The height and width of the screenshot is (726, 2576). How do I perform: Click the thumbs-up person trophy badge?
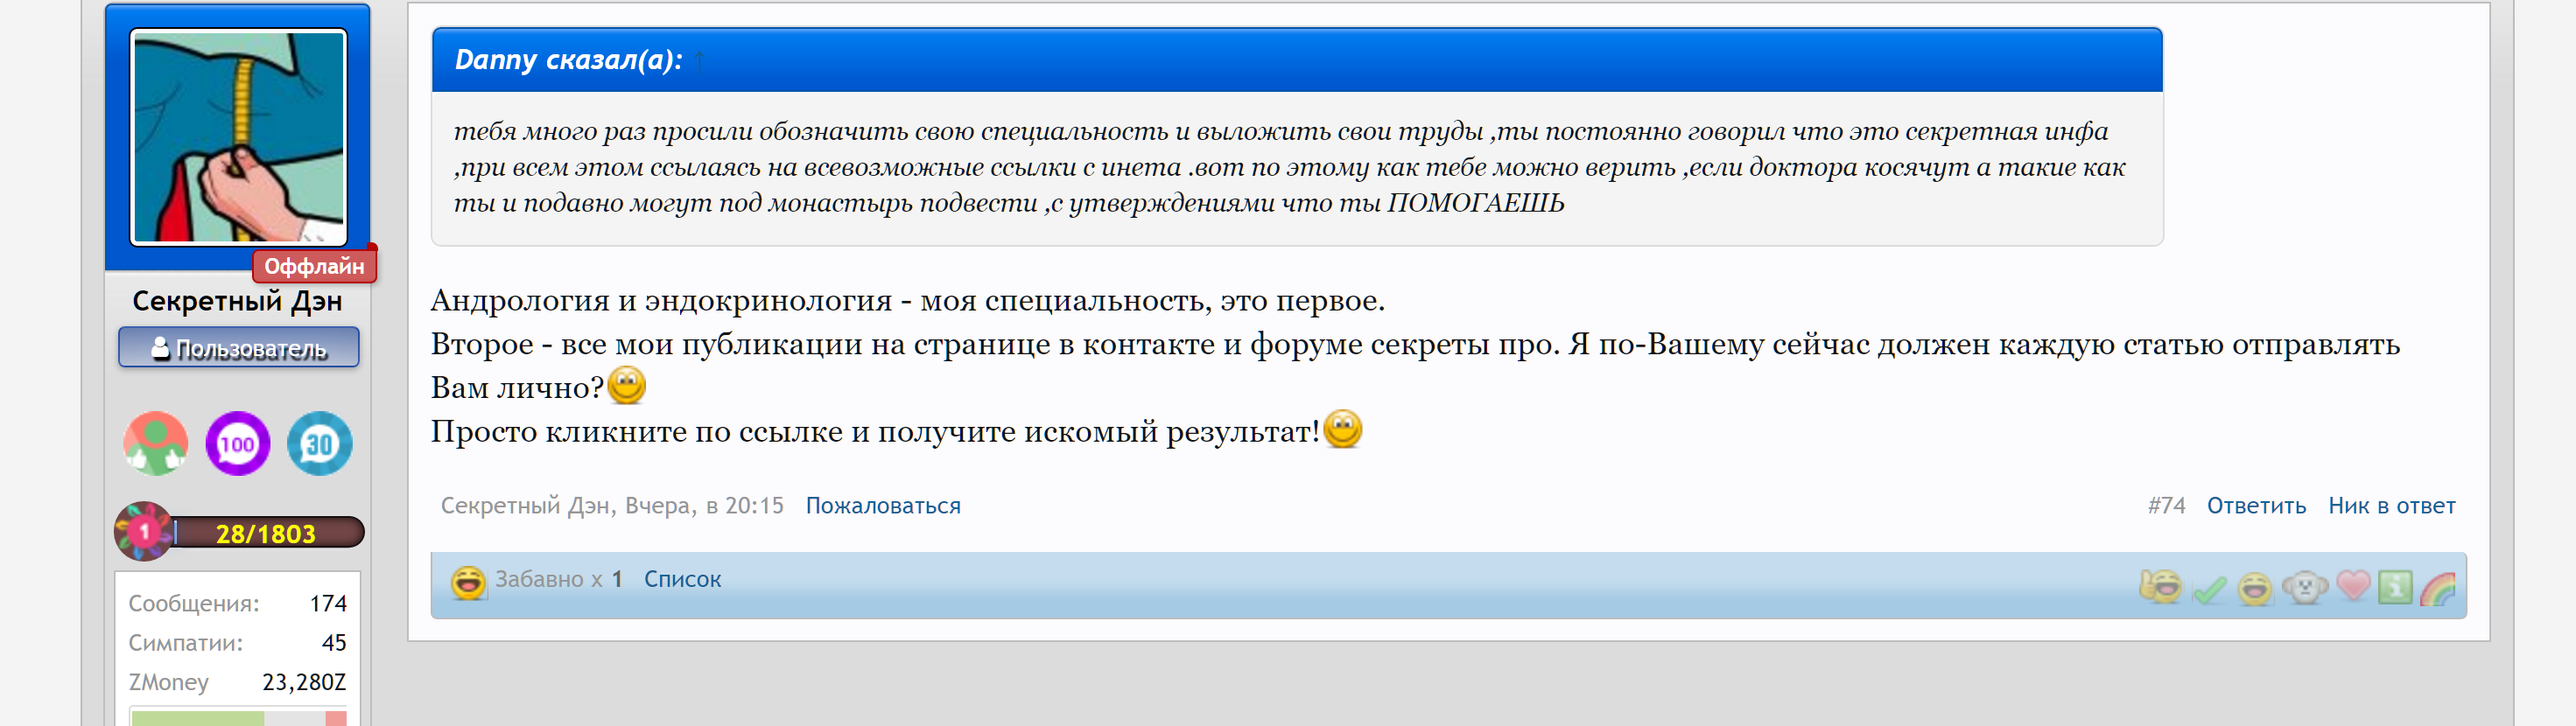156,444
